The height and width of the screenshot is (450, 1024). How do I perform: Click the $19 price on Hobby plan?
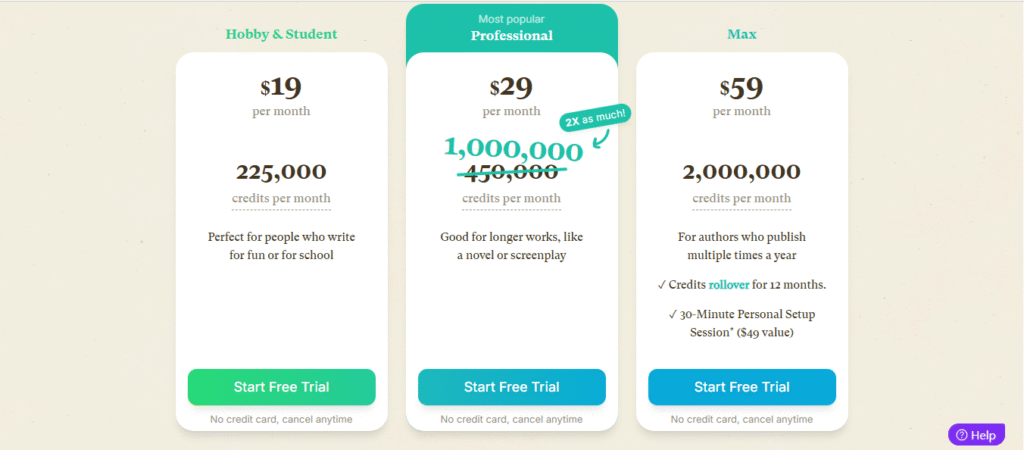point(281,87)
